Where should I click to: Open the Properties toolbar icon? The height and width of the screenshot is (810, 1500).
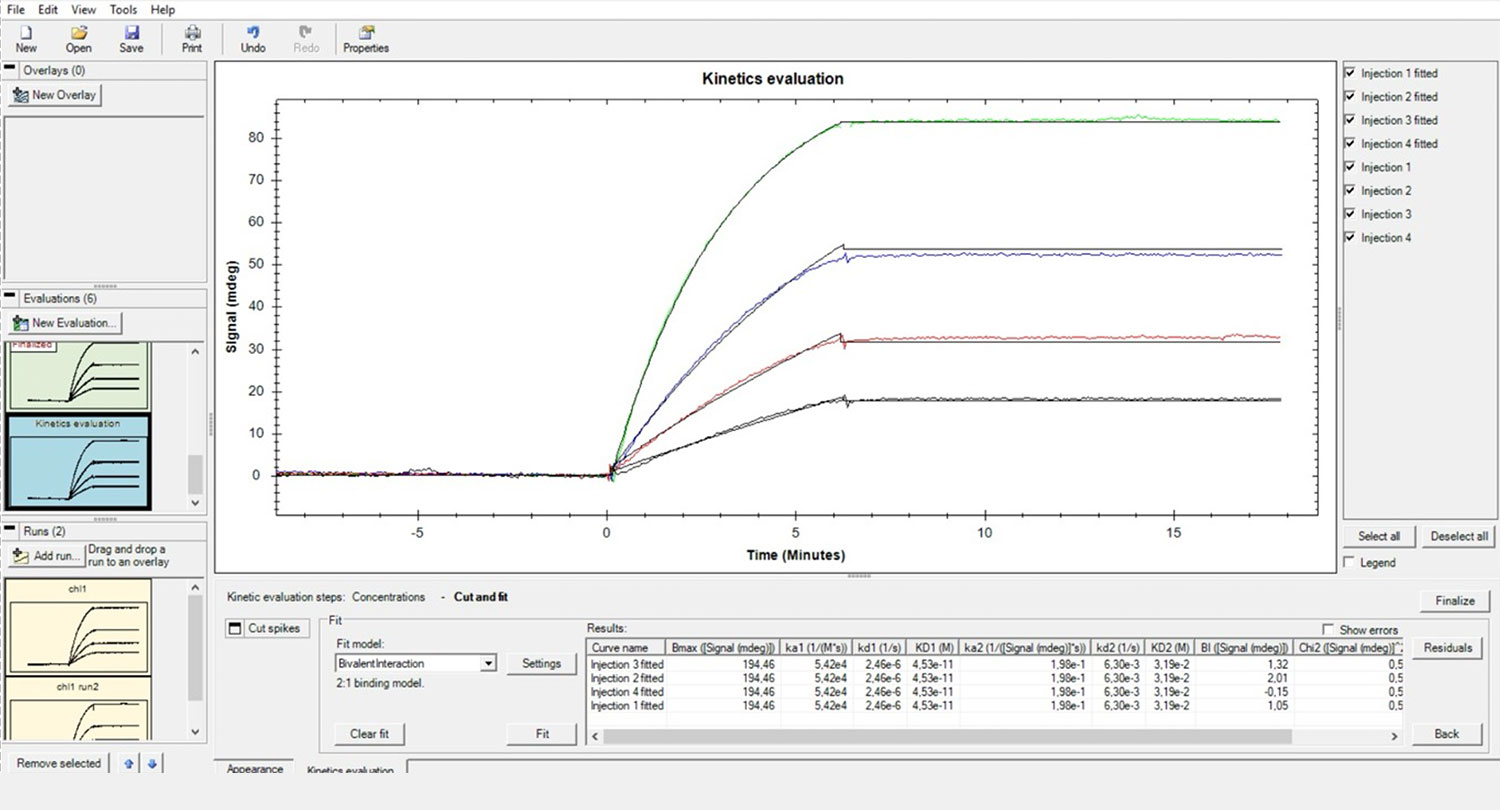[366, 33]
